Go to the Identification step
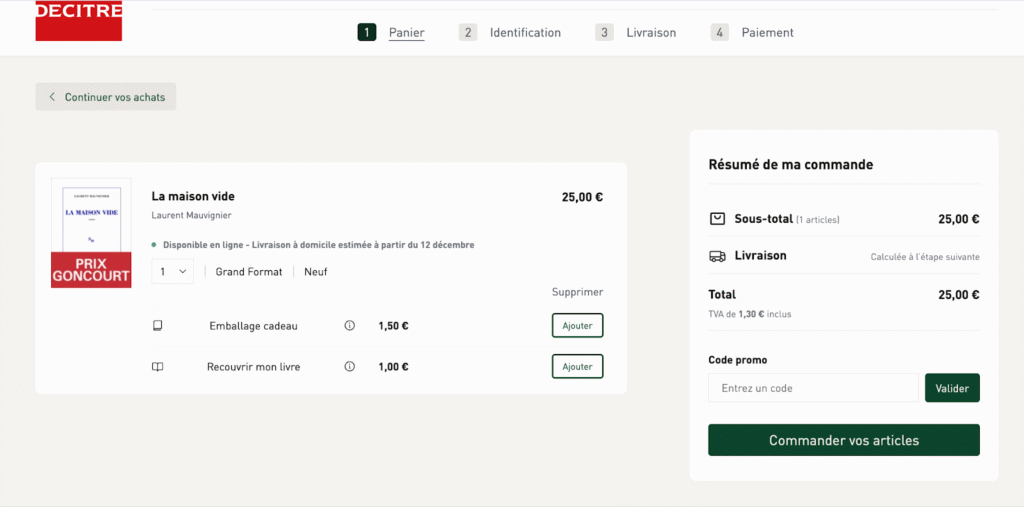Image resolution: width=1024 pixels, height=507 pixels. (x=524, y=33)
